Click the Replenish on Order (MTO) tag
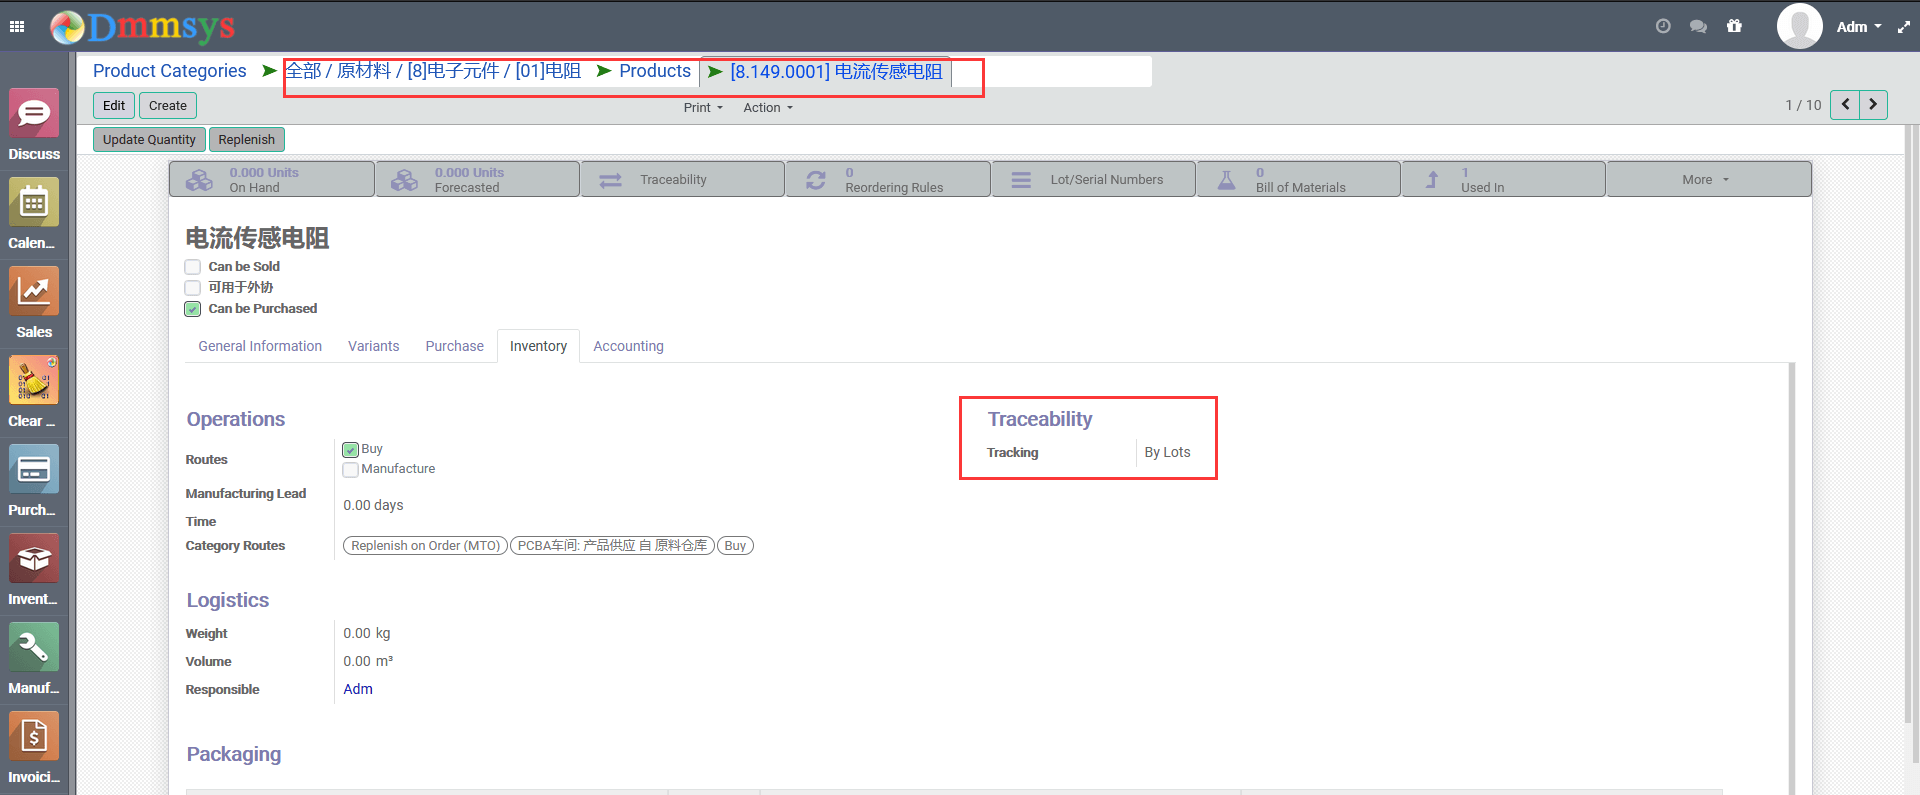Screen dimensions: 1920x795 426,546
